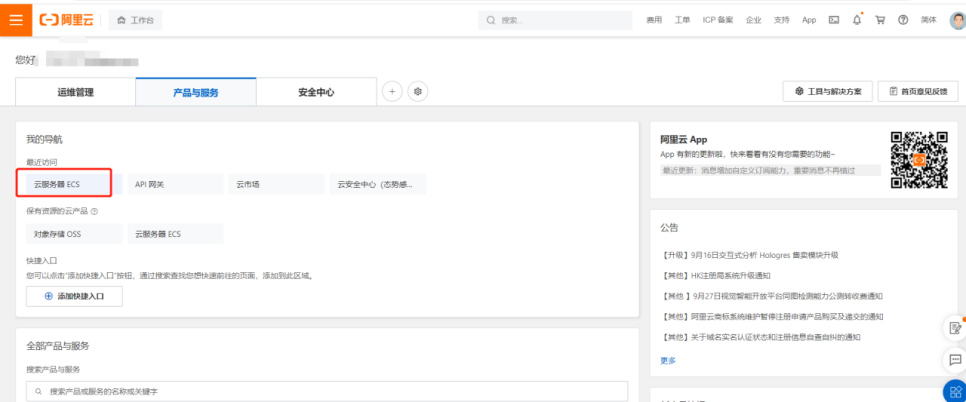Image resolution: width=966 pixels, height=402 pixels.
Task: Open the hamburger main menu
Action: [16, 20]
